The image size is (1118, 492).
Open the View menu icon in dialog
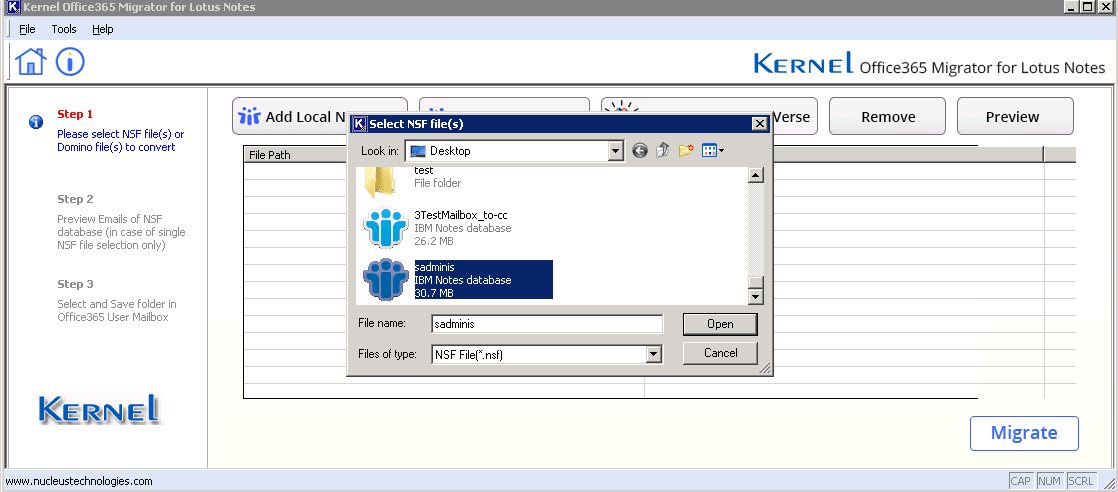712,150
